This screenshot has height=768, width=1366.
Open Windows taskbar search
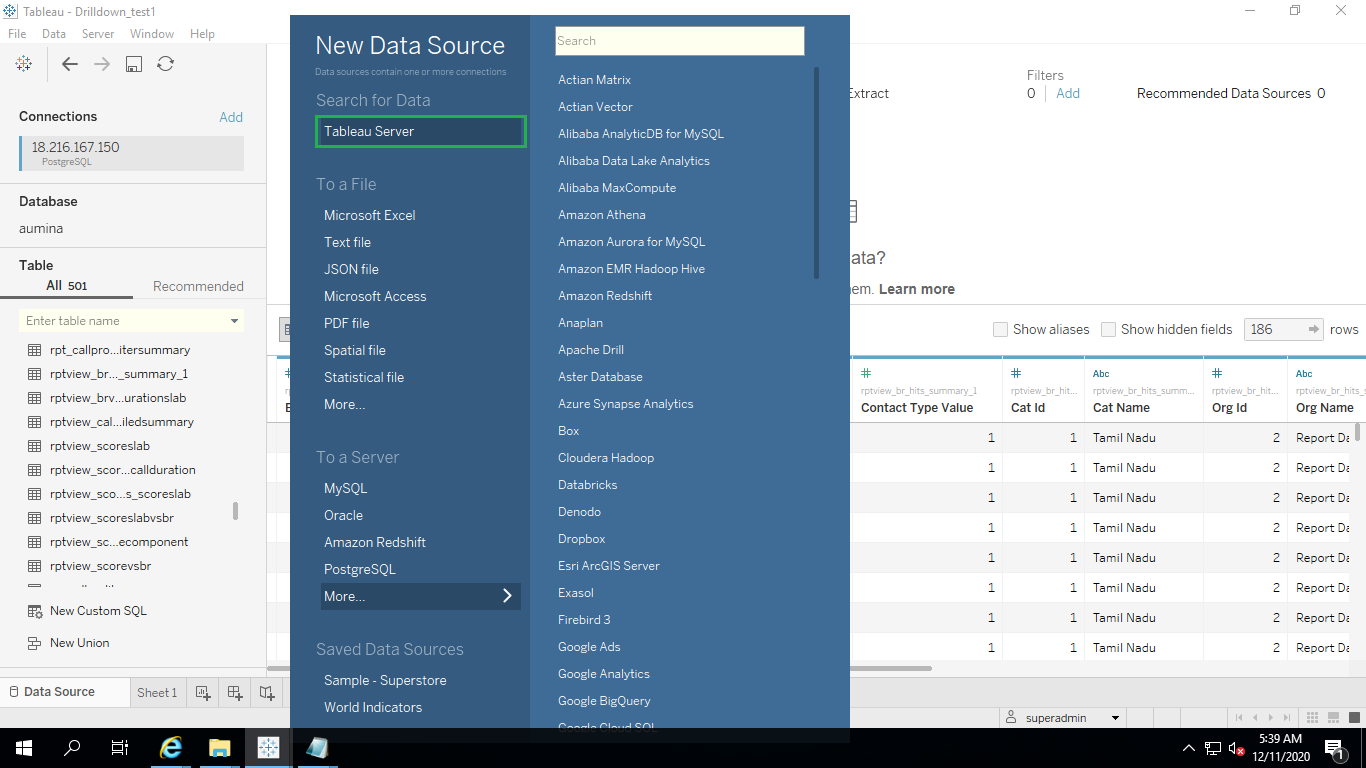tap(72, 747)
